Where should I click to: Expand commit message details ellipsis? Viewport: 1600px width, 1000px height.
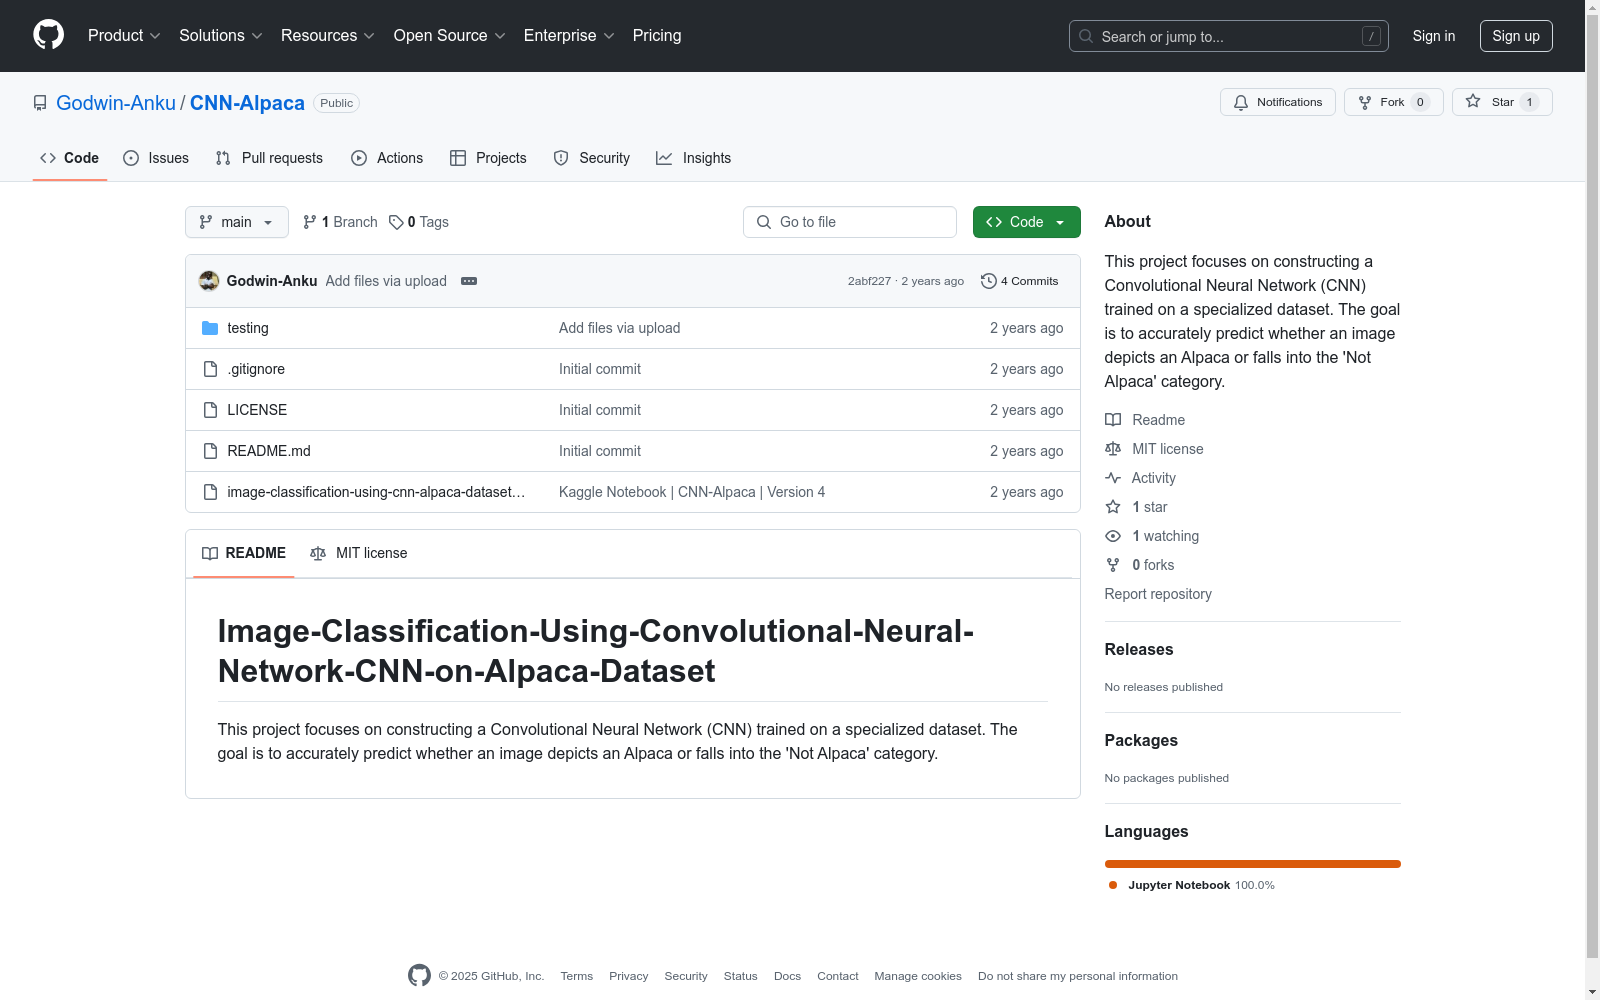(x=469, y=281)
